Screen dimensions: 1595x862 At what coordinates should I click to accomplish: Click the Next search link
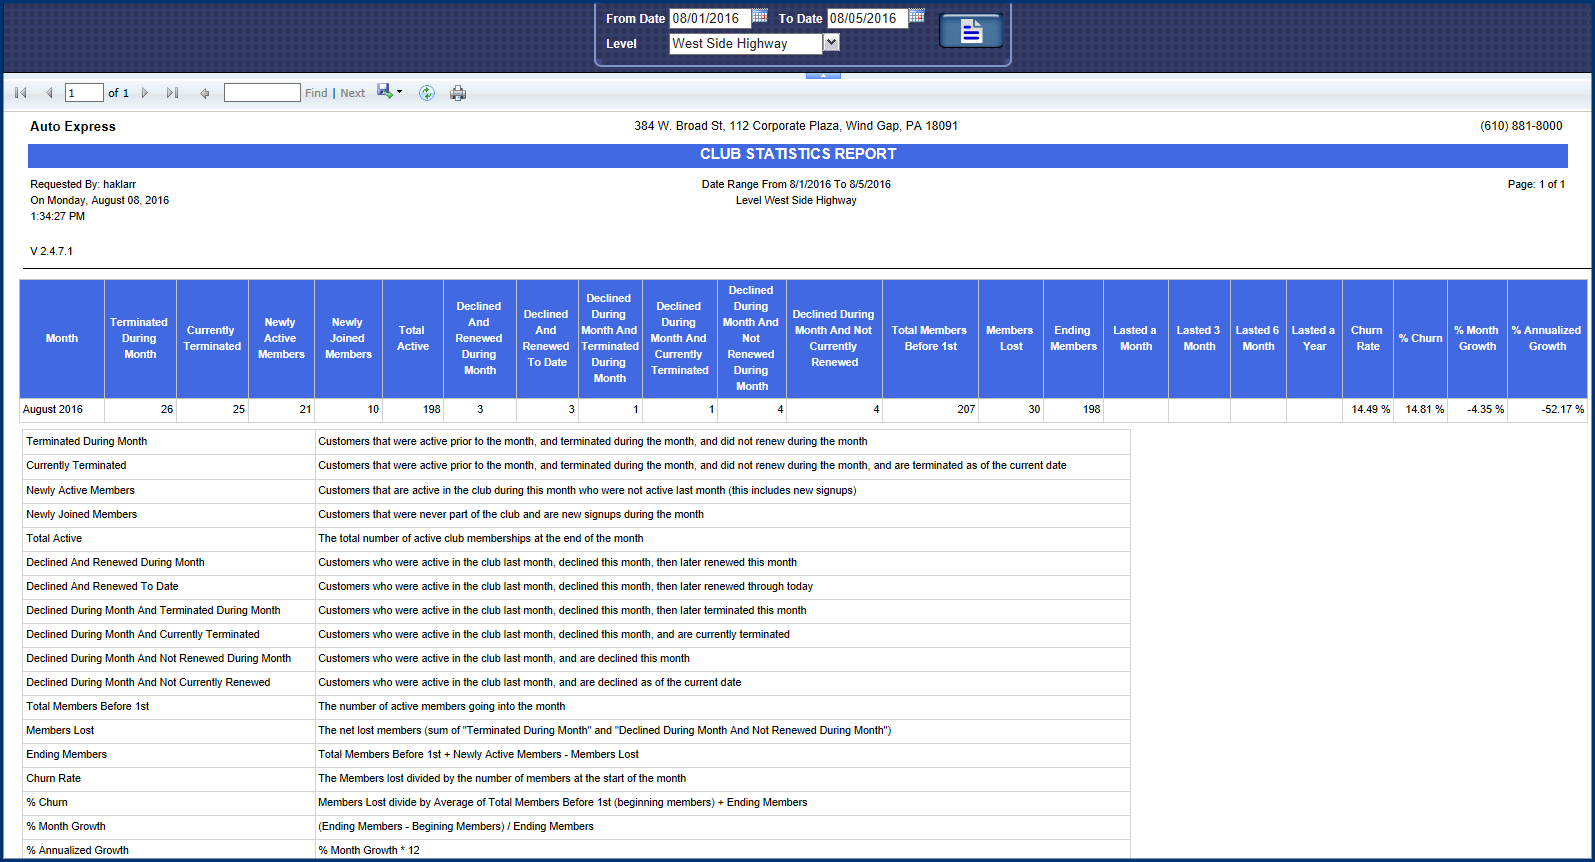tap(352, 93)
